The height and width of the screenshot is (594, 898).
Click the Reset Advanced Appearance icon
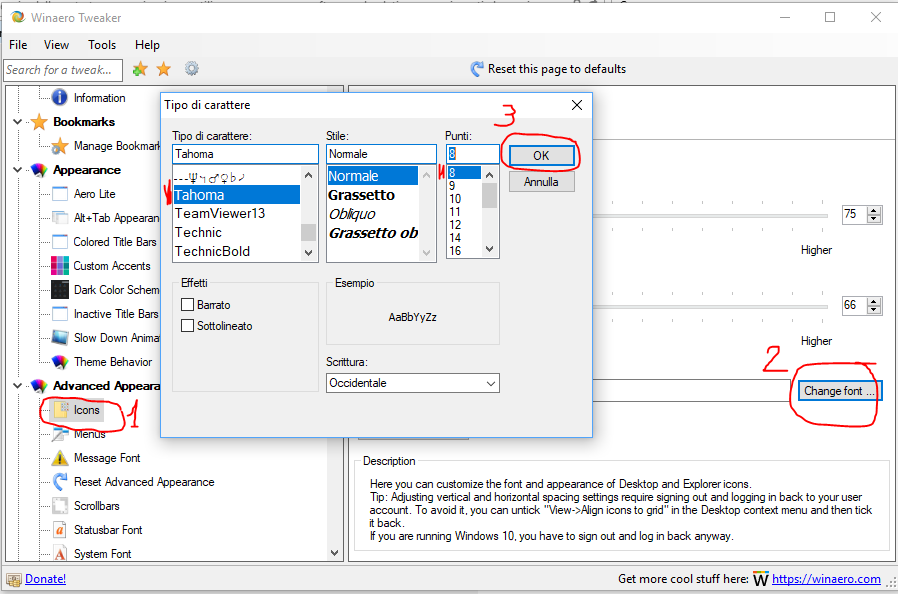[x=59, y=482]
